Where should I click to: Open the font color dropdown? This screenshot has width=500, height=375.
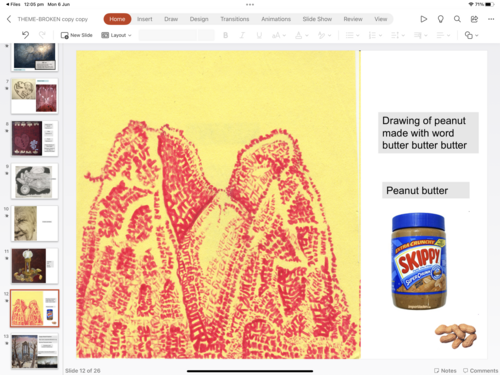pyautogui.click(x=302, y=35)
